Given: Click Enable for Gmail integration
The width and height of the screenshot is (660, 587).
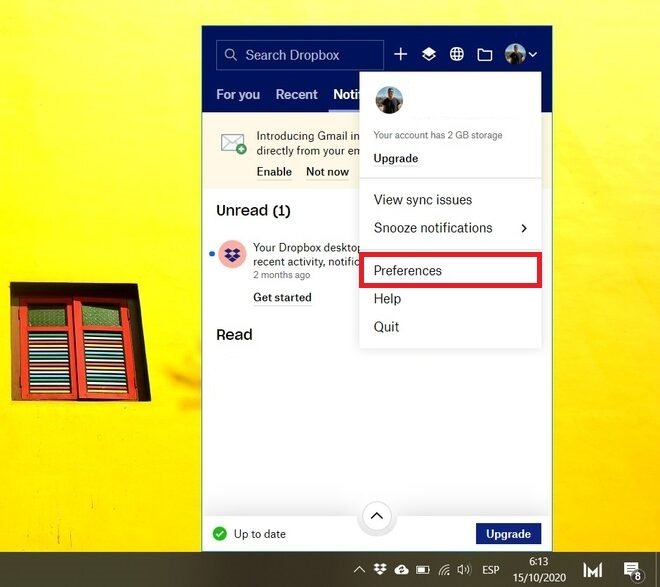Looking at the screenshot, I should pyautogui.click(x=274, y=172).
